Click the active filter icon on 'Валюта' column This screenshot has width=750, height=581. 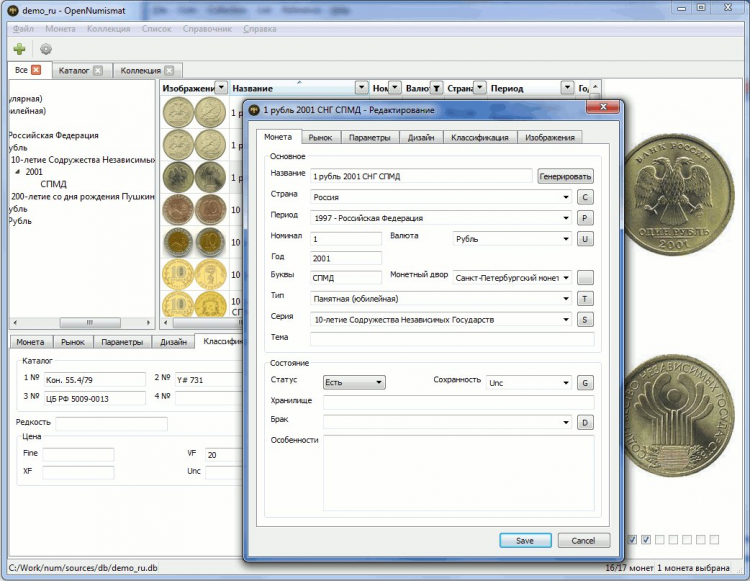(x=436, y=88)
